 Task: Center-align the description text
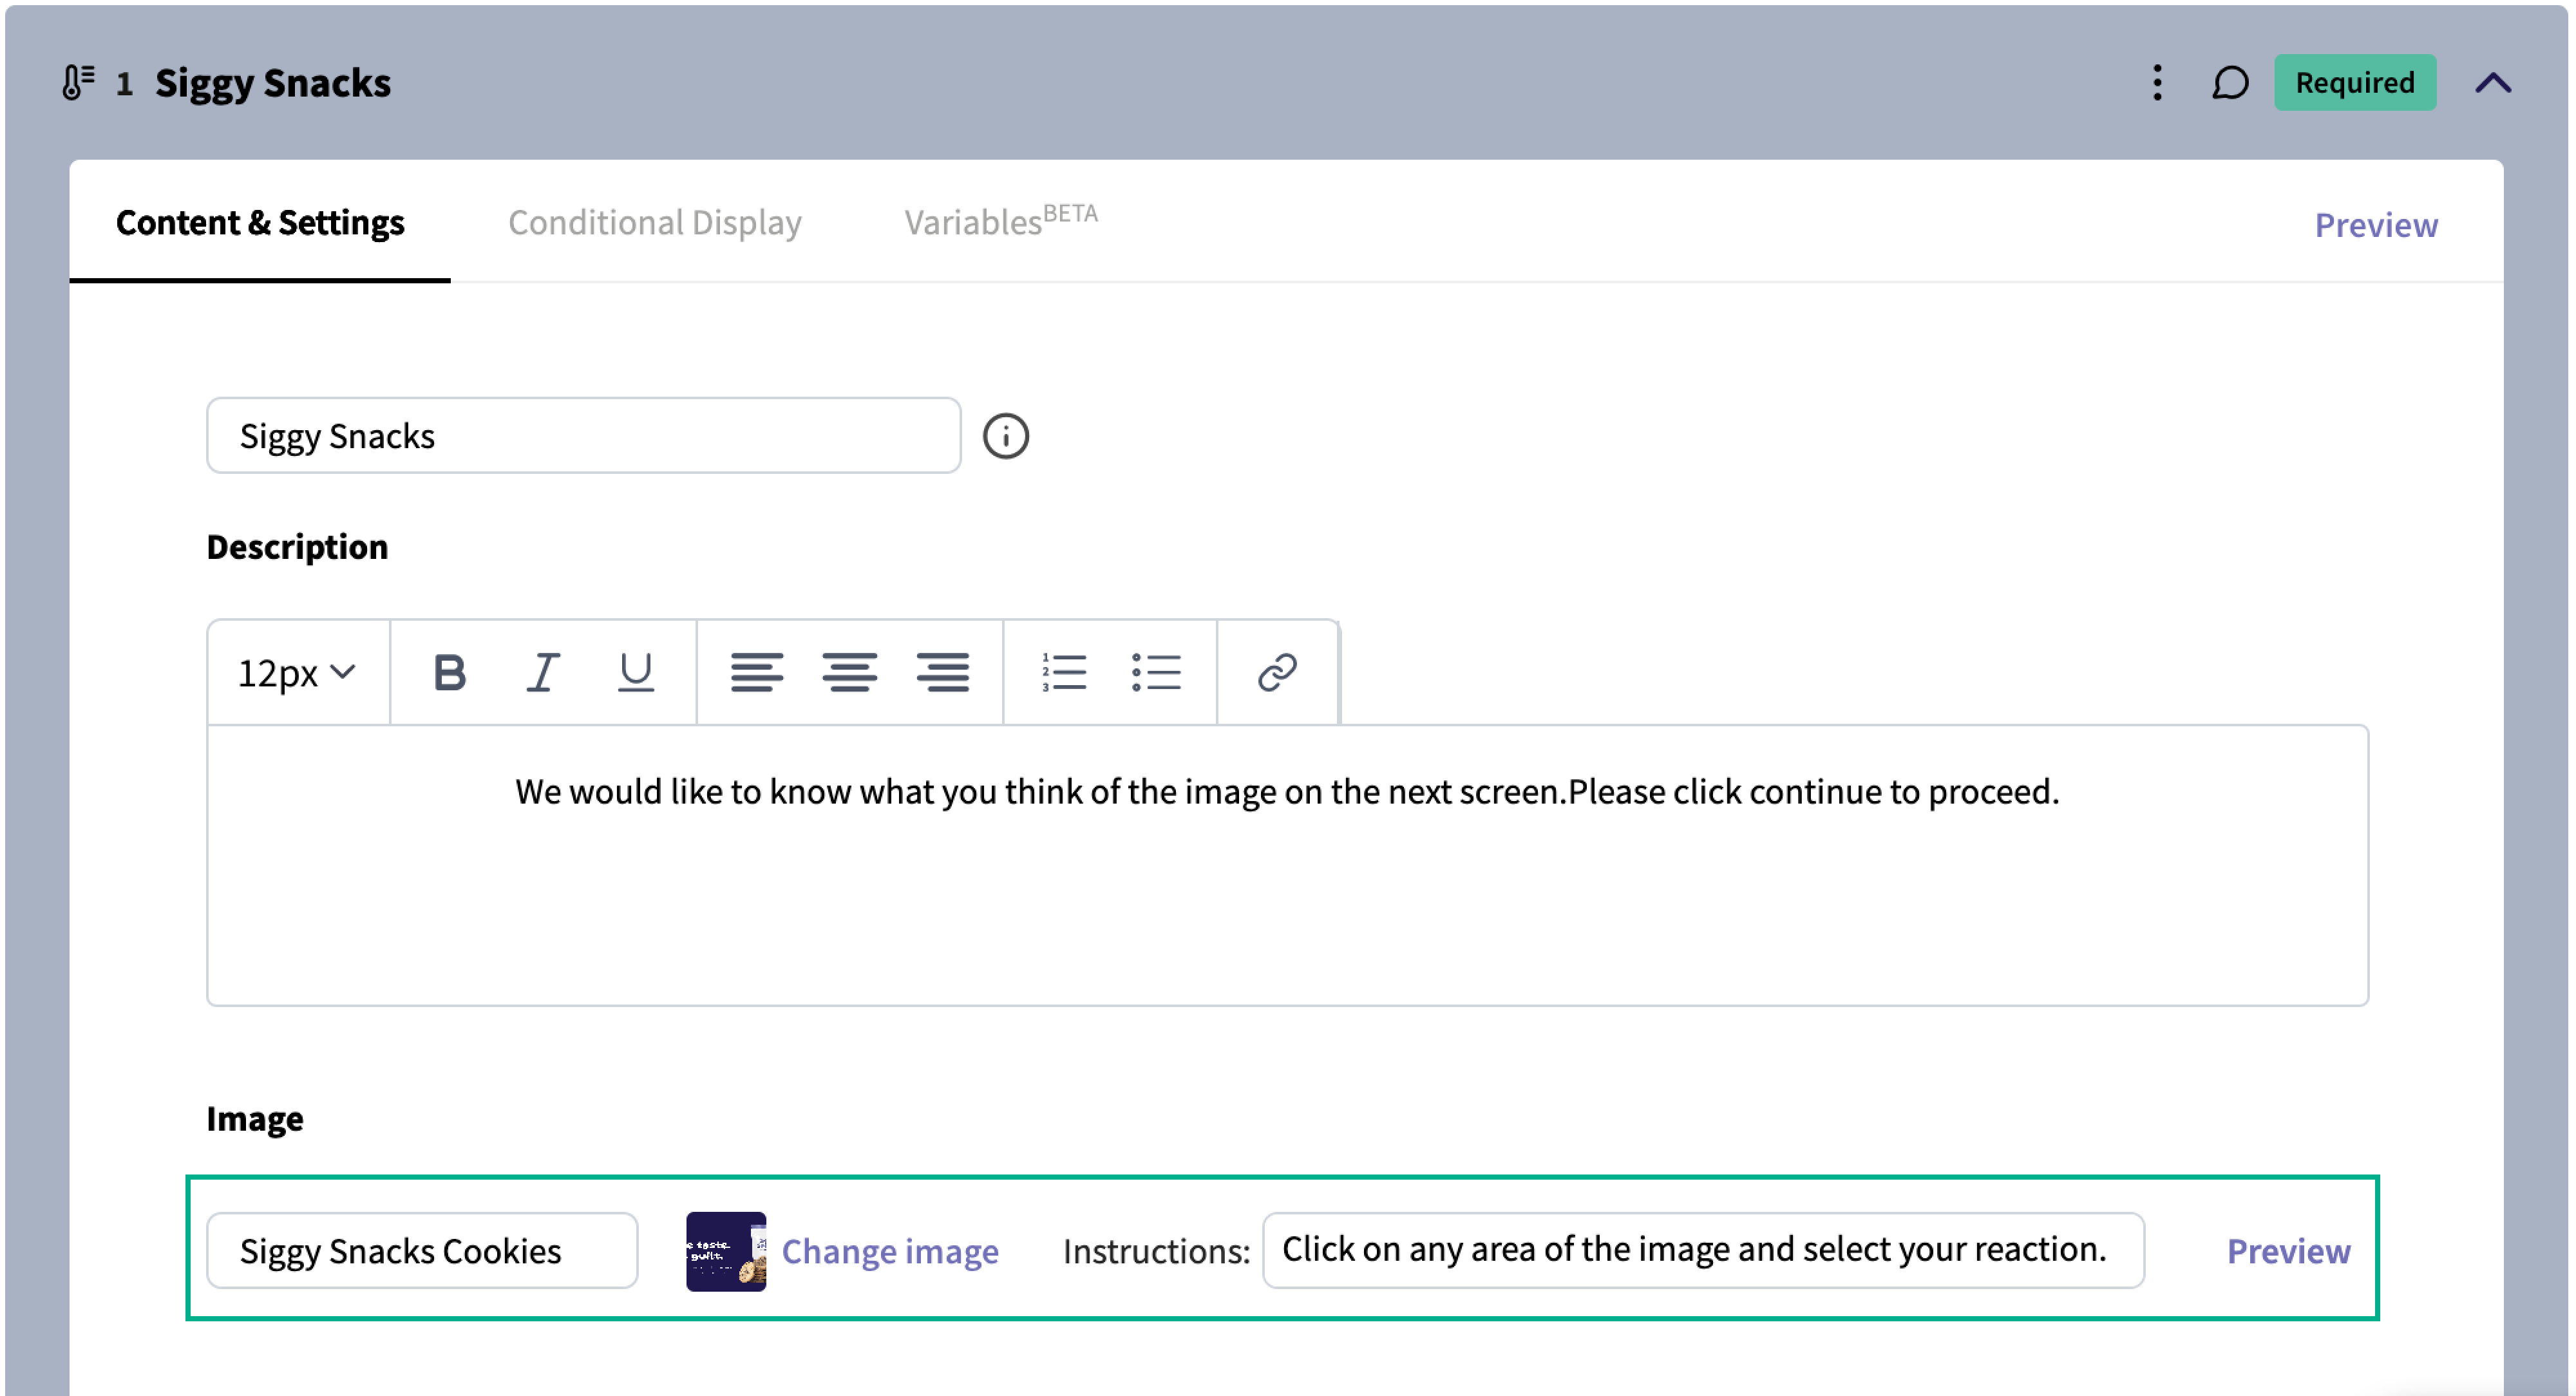point(849,672)
